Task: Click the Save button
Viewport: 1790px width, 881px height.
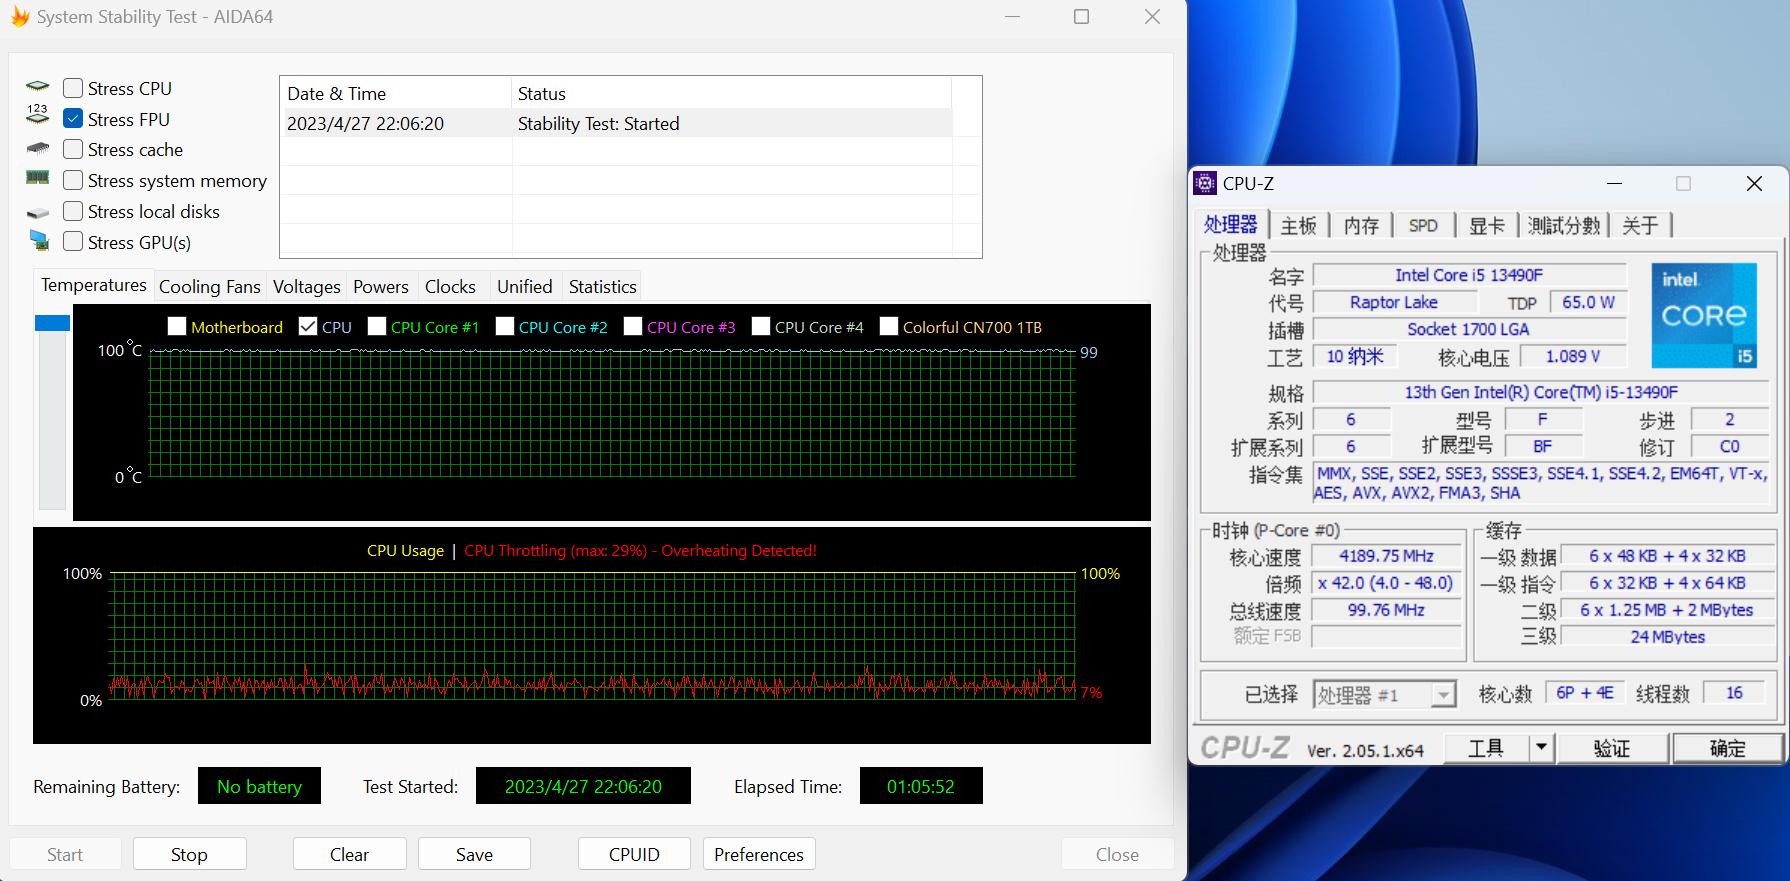Action: coord(474,854)
